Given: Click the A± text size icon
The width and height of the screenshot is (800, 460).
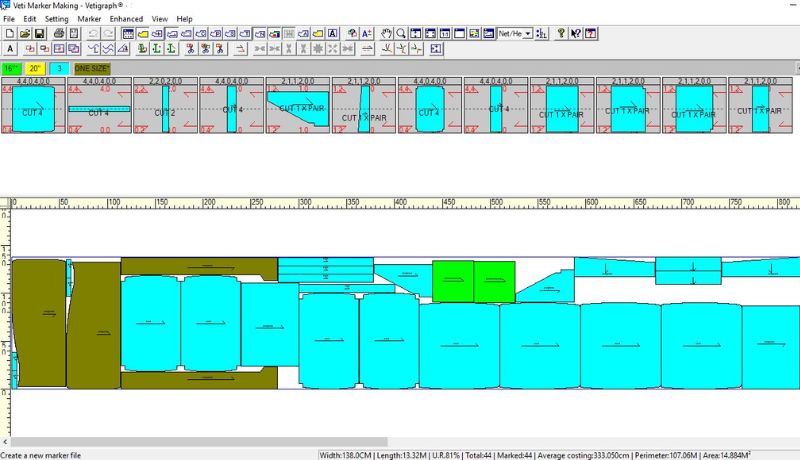Looking at the screenshot, I should pyautogui.click(x=366, y=34).
